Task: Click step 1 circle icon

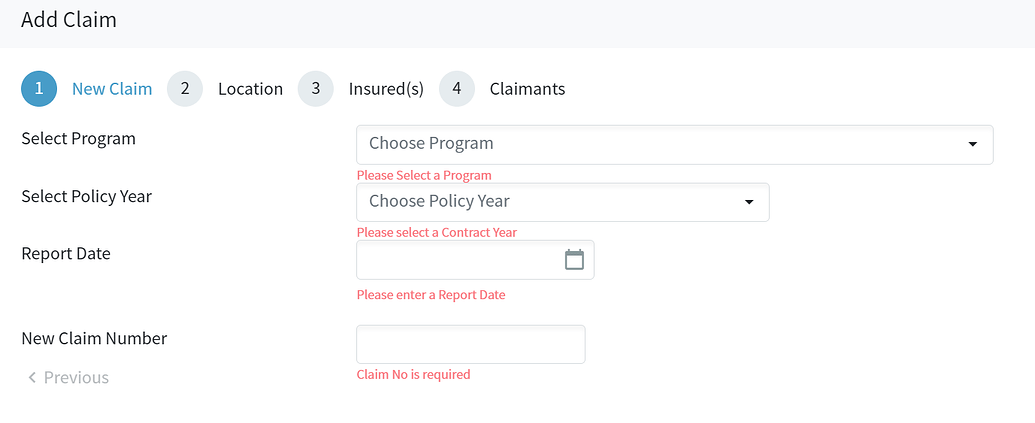Action: [39, 88]
